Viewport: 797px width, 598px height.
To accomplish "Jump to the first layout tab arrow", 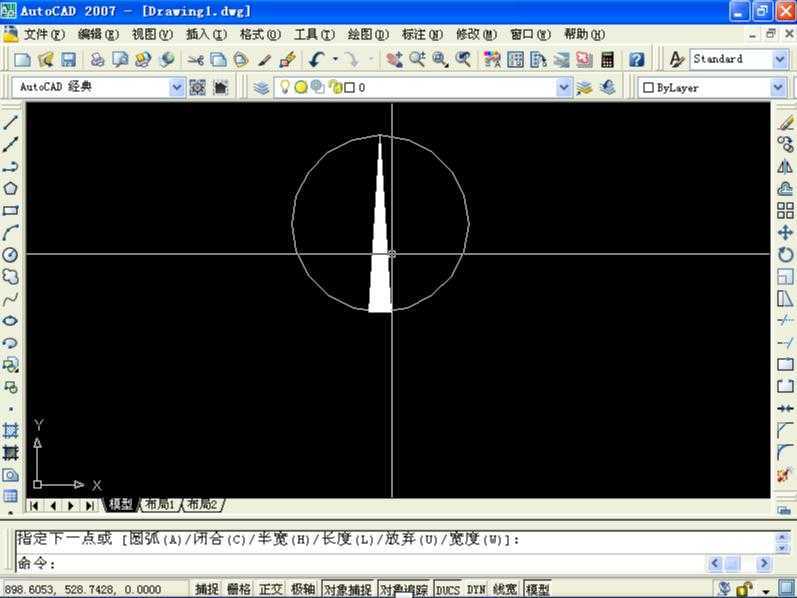I will pyautogui.click(x=34, y=505).
